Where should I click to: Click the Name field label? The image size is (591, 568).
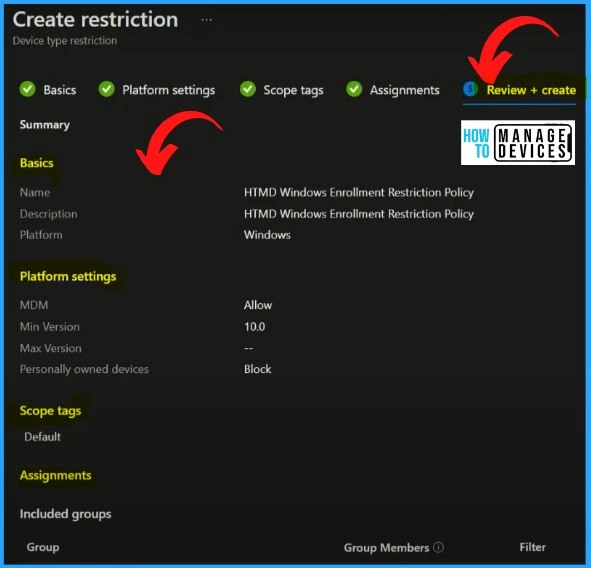click(x=35, y=193)
